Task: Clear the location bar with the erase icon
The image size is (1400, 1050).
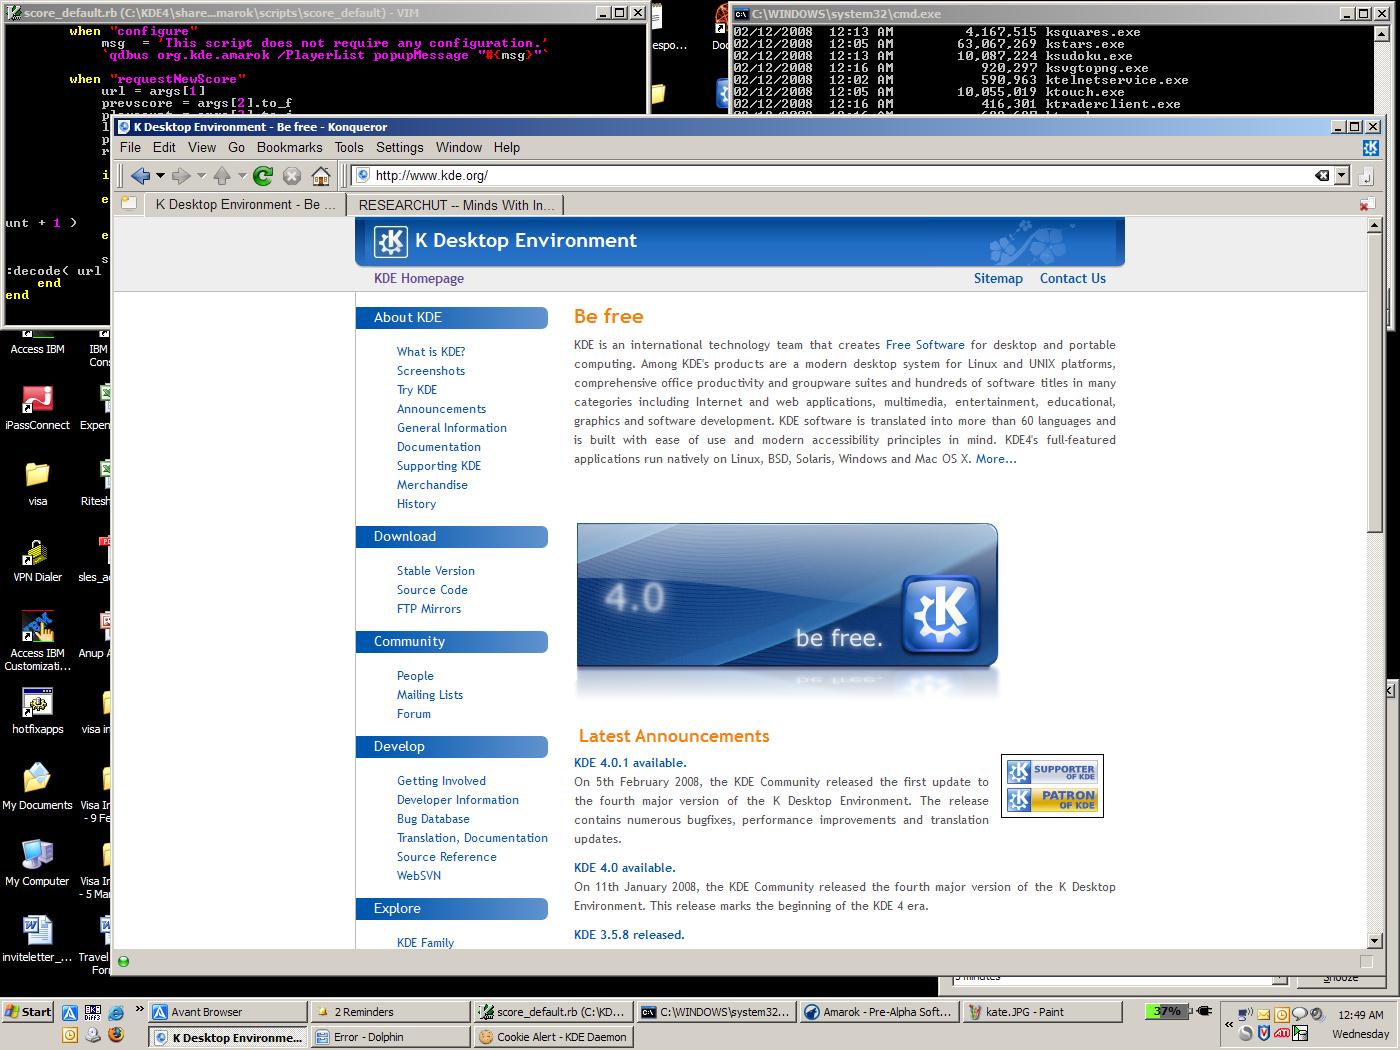Action: point(1322,176)
